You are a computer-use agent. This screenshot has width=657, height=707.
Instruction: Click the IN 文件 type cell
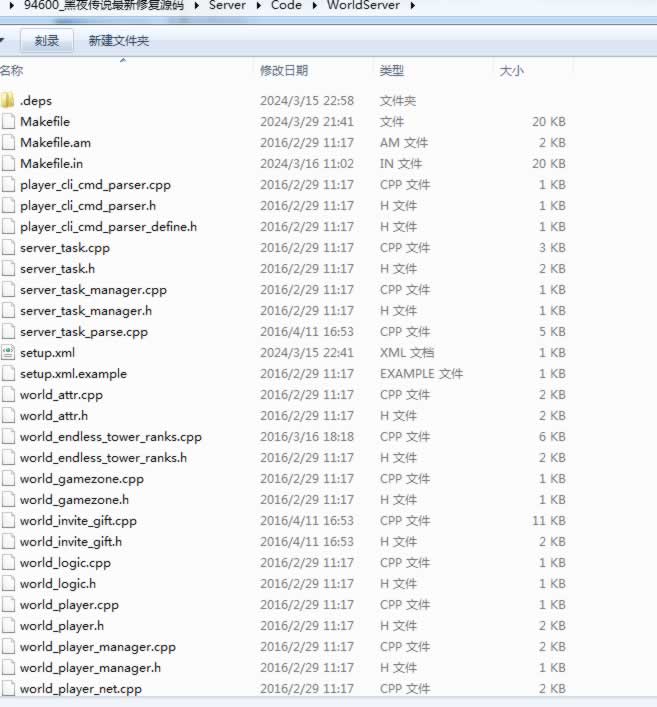pyautogui.click(x=400, y=164)
